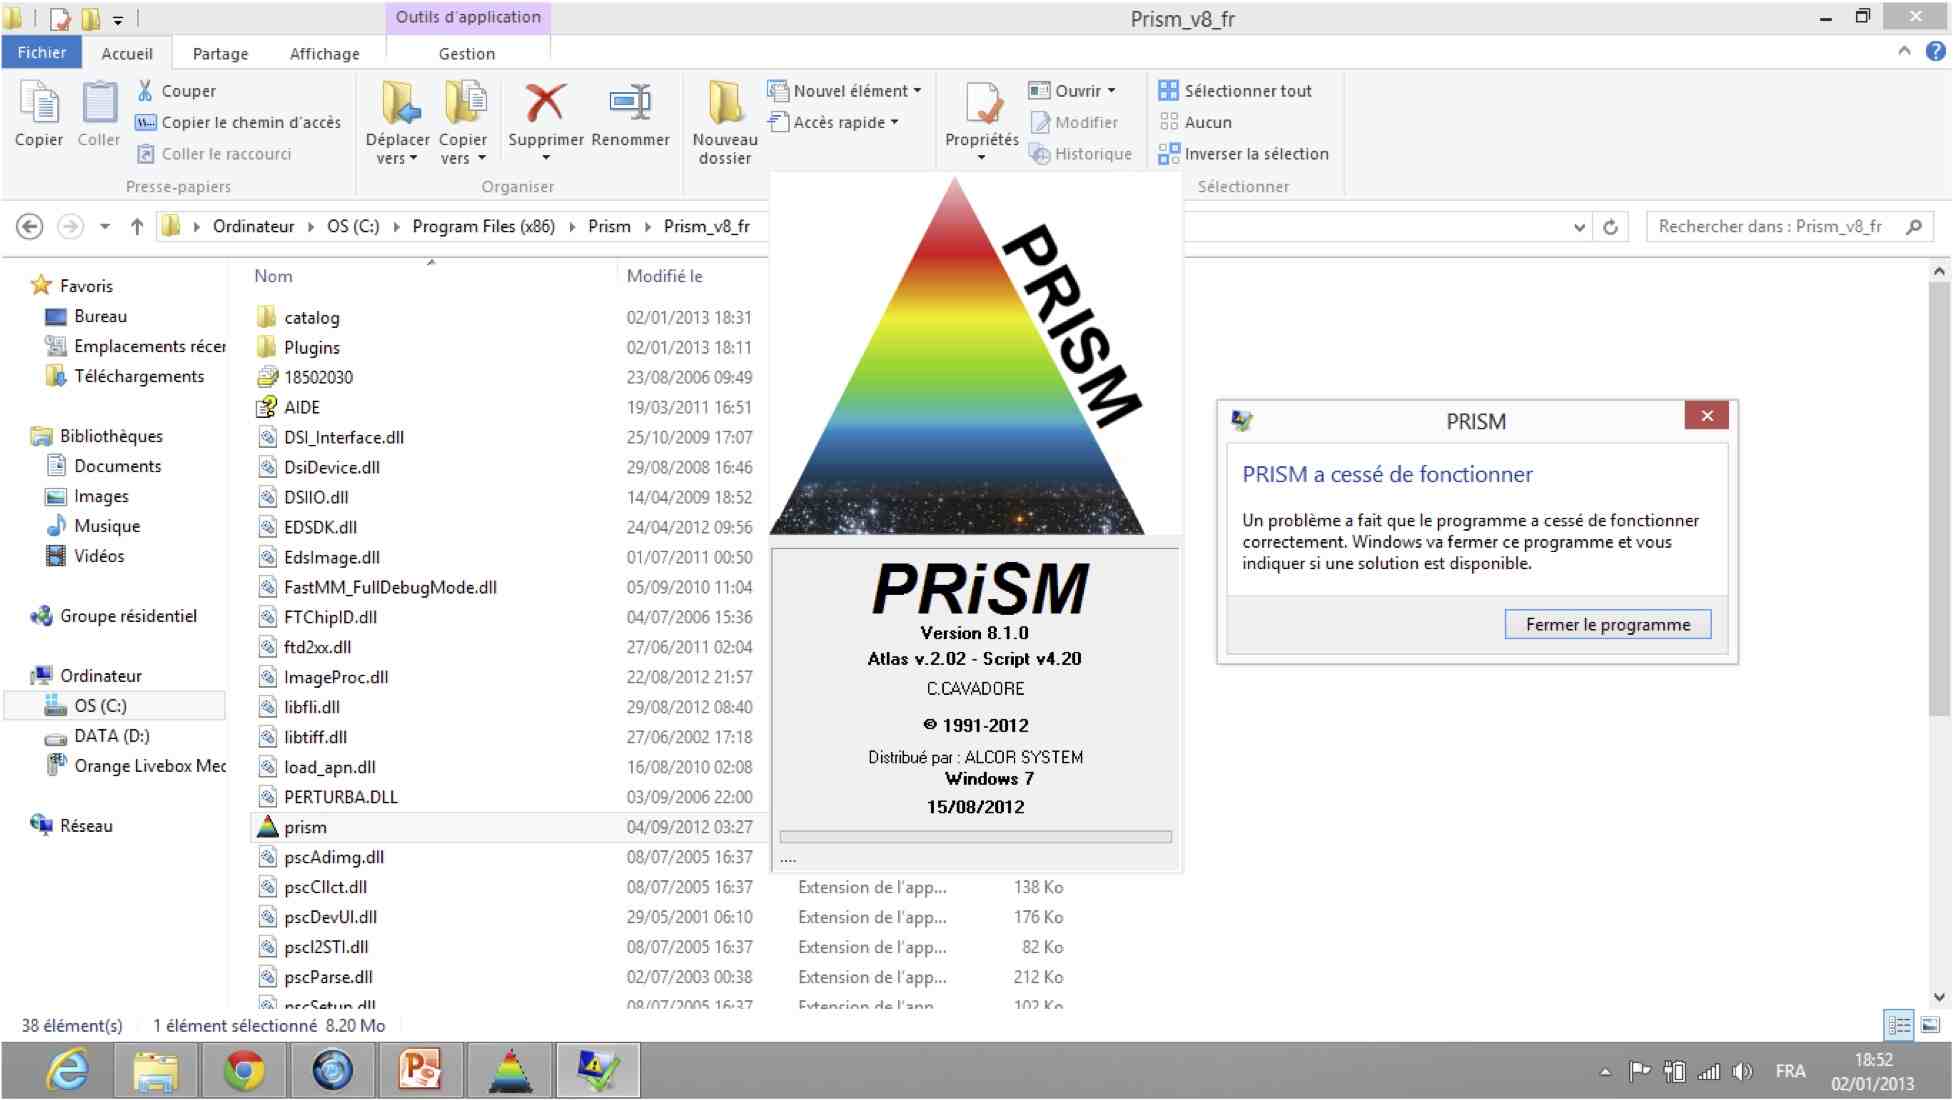This screenshot has width=1955, height=1100.
Task: Click Fermer le programme button
Action: coord(1607,625)
